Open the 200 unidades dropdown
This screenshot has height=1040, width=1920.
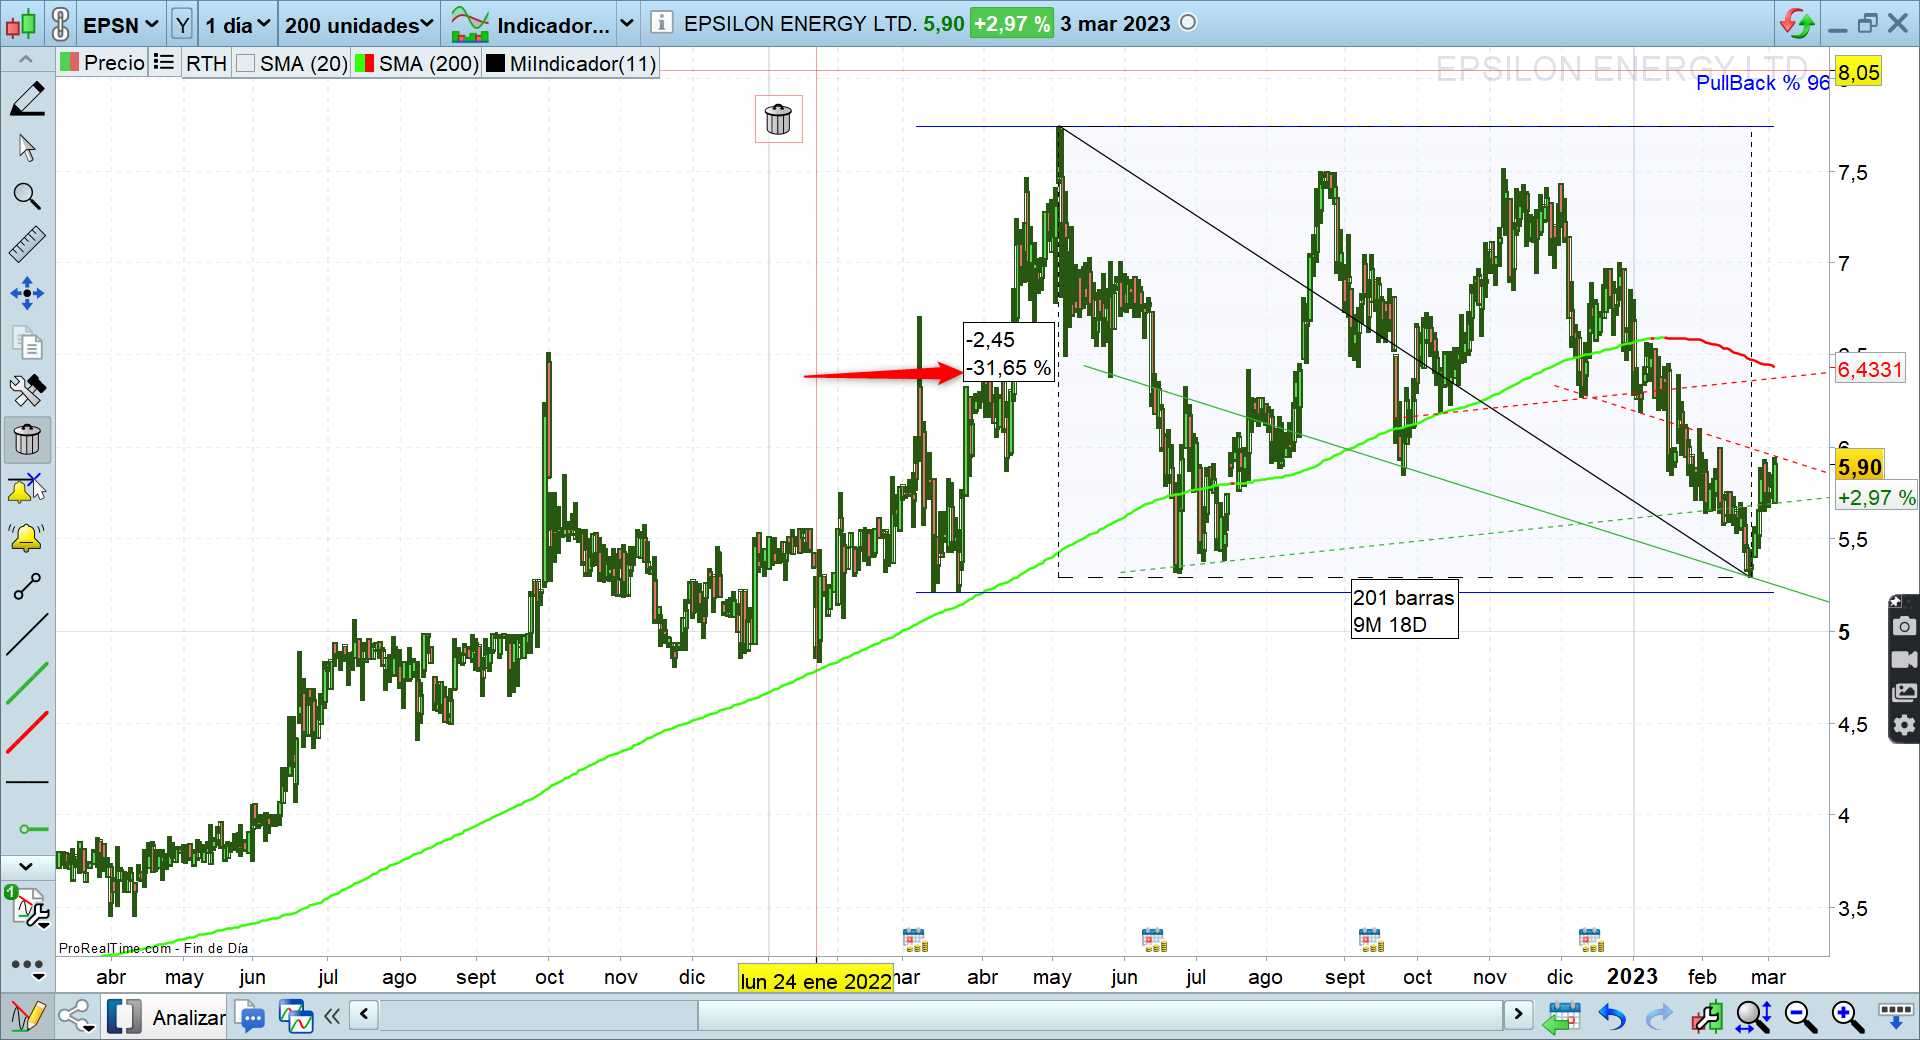359,24
